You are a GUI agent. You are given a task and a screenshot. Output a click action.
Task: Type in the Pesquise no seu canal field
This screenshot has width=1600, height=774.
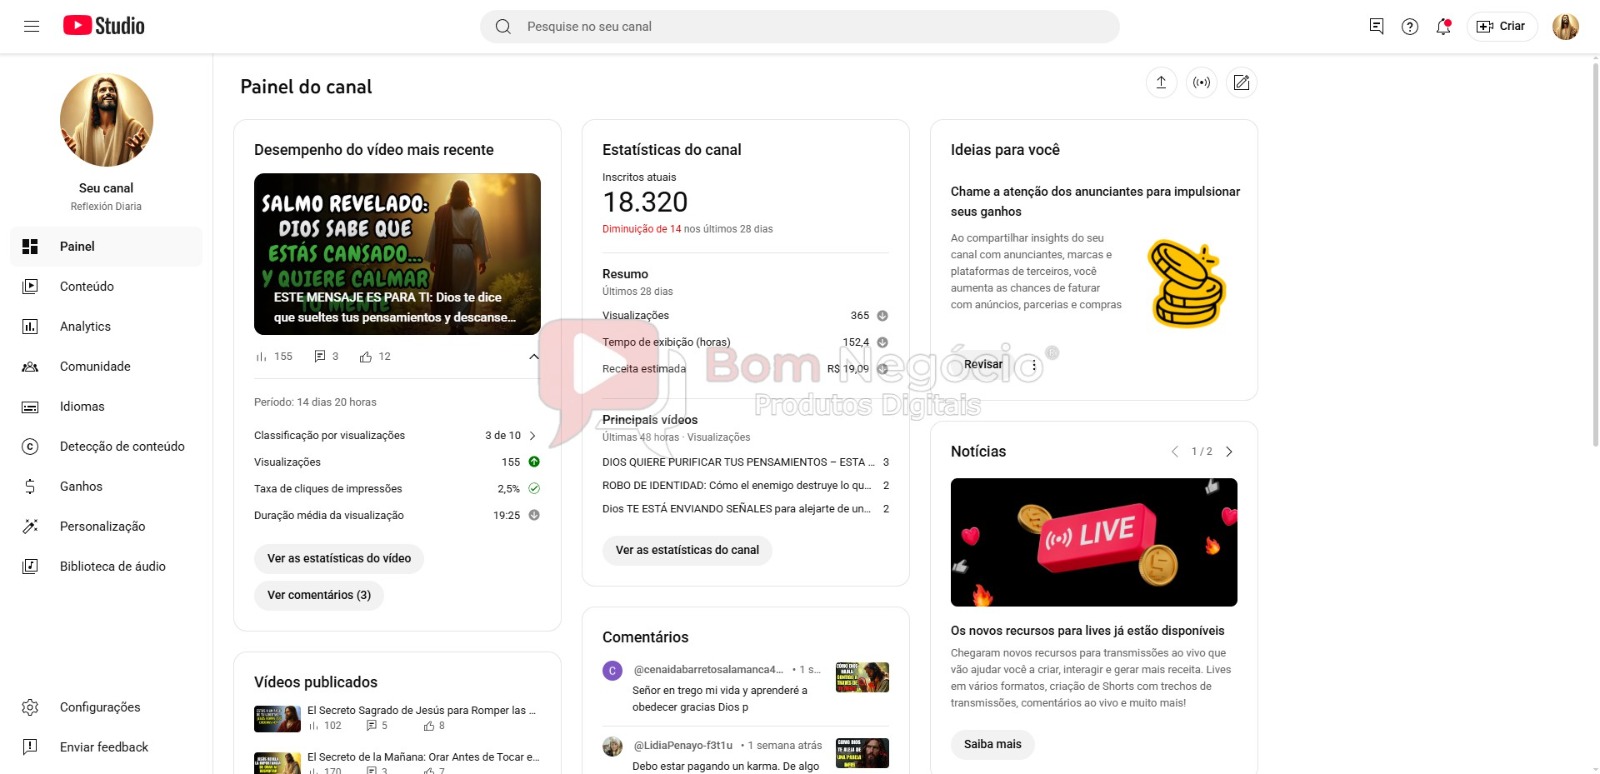coord(800,26)
